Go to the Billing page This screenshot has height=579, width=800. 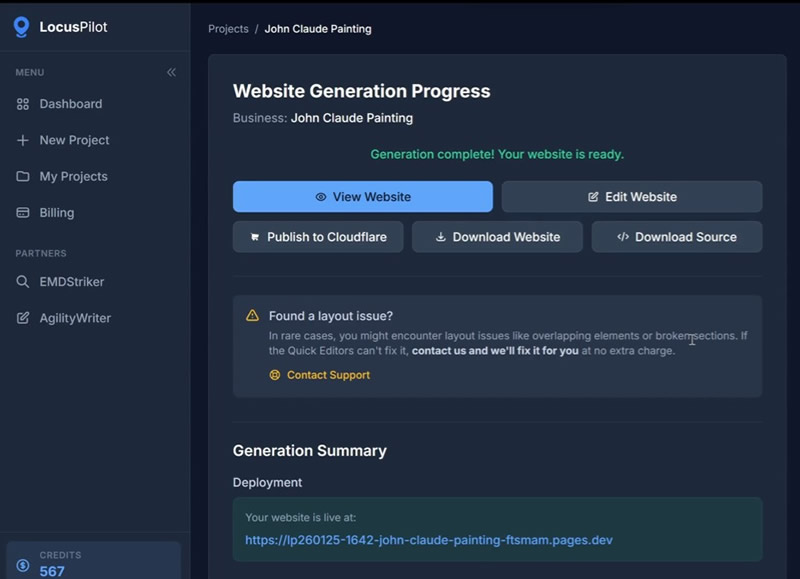tap(56, 213)
